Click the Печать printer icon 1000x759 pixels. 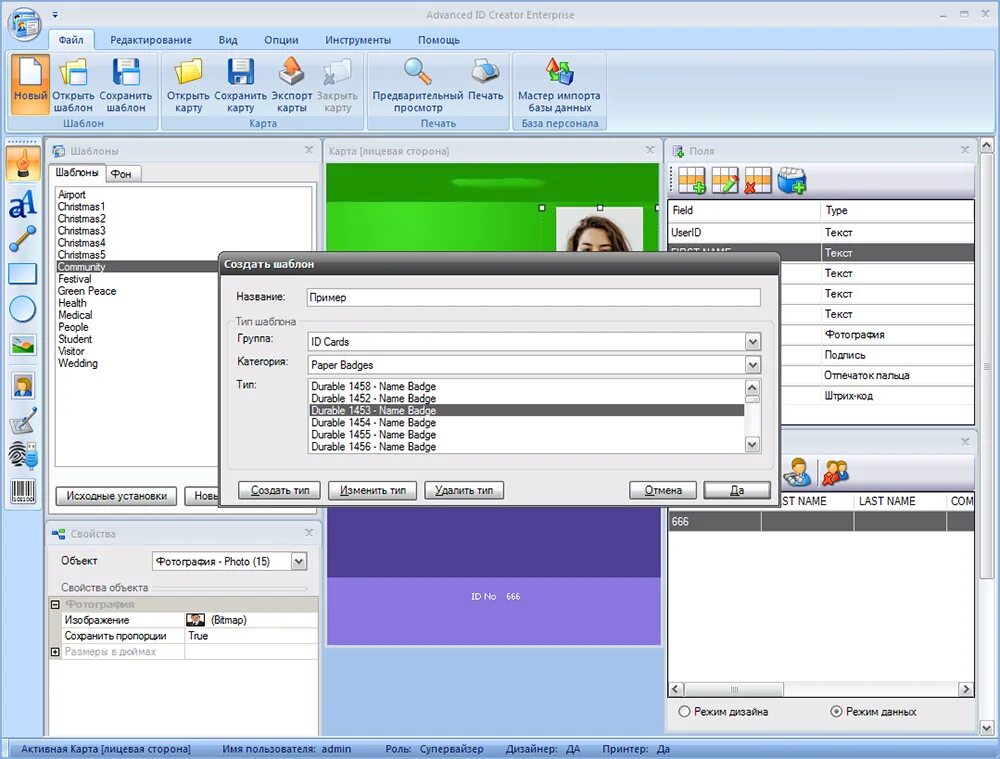click(485, 78)
